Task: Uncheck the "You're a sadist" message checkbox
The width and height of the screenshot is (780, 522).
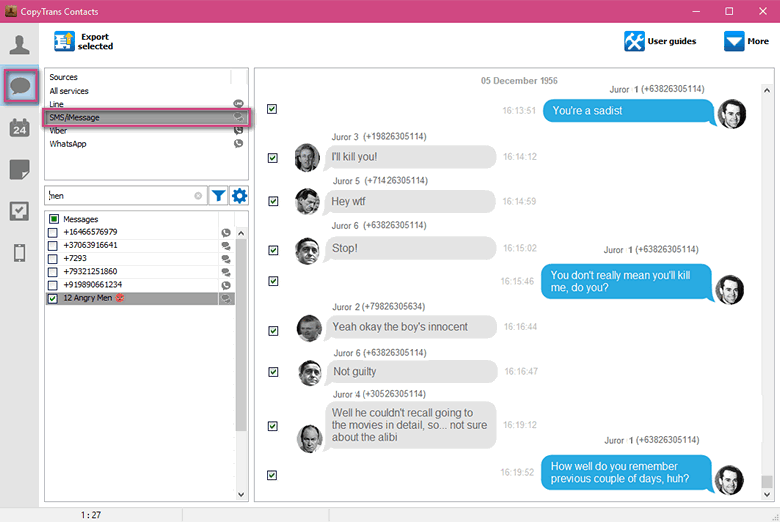Action: [272, 109]
